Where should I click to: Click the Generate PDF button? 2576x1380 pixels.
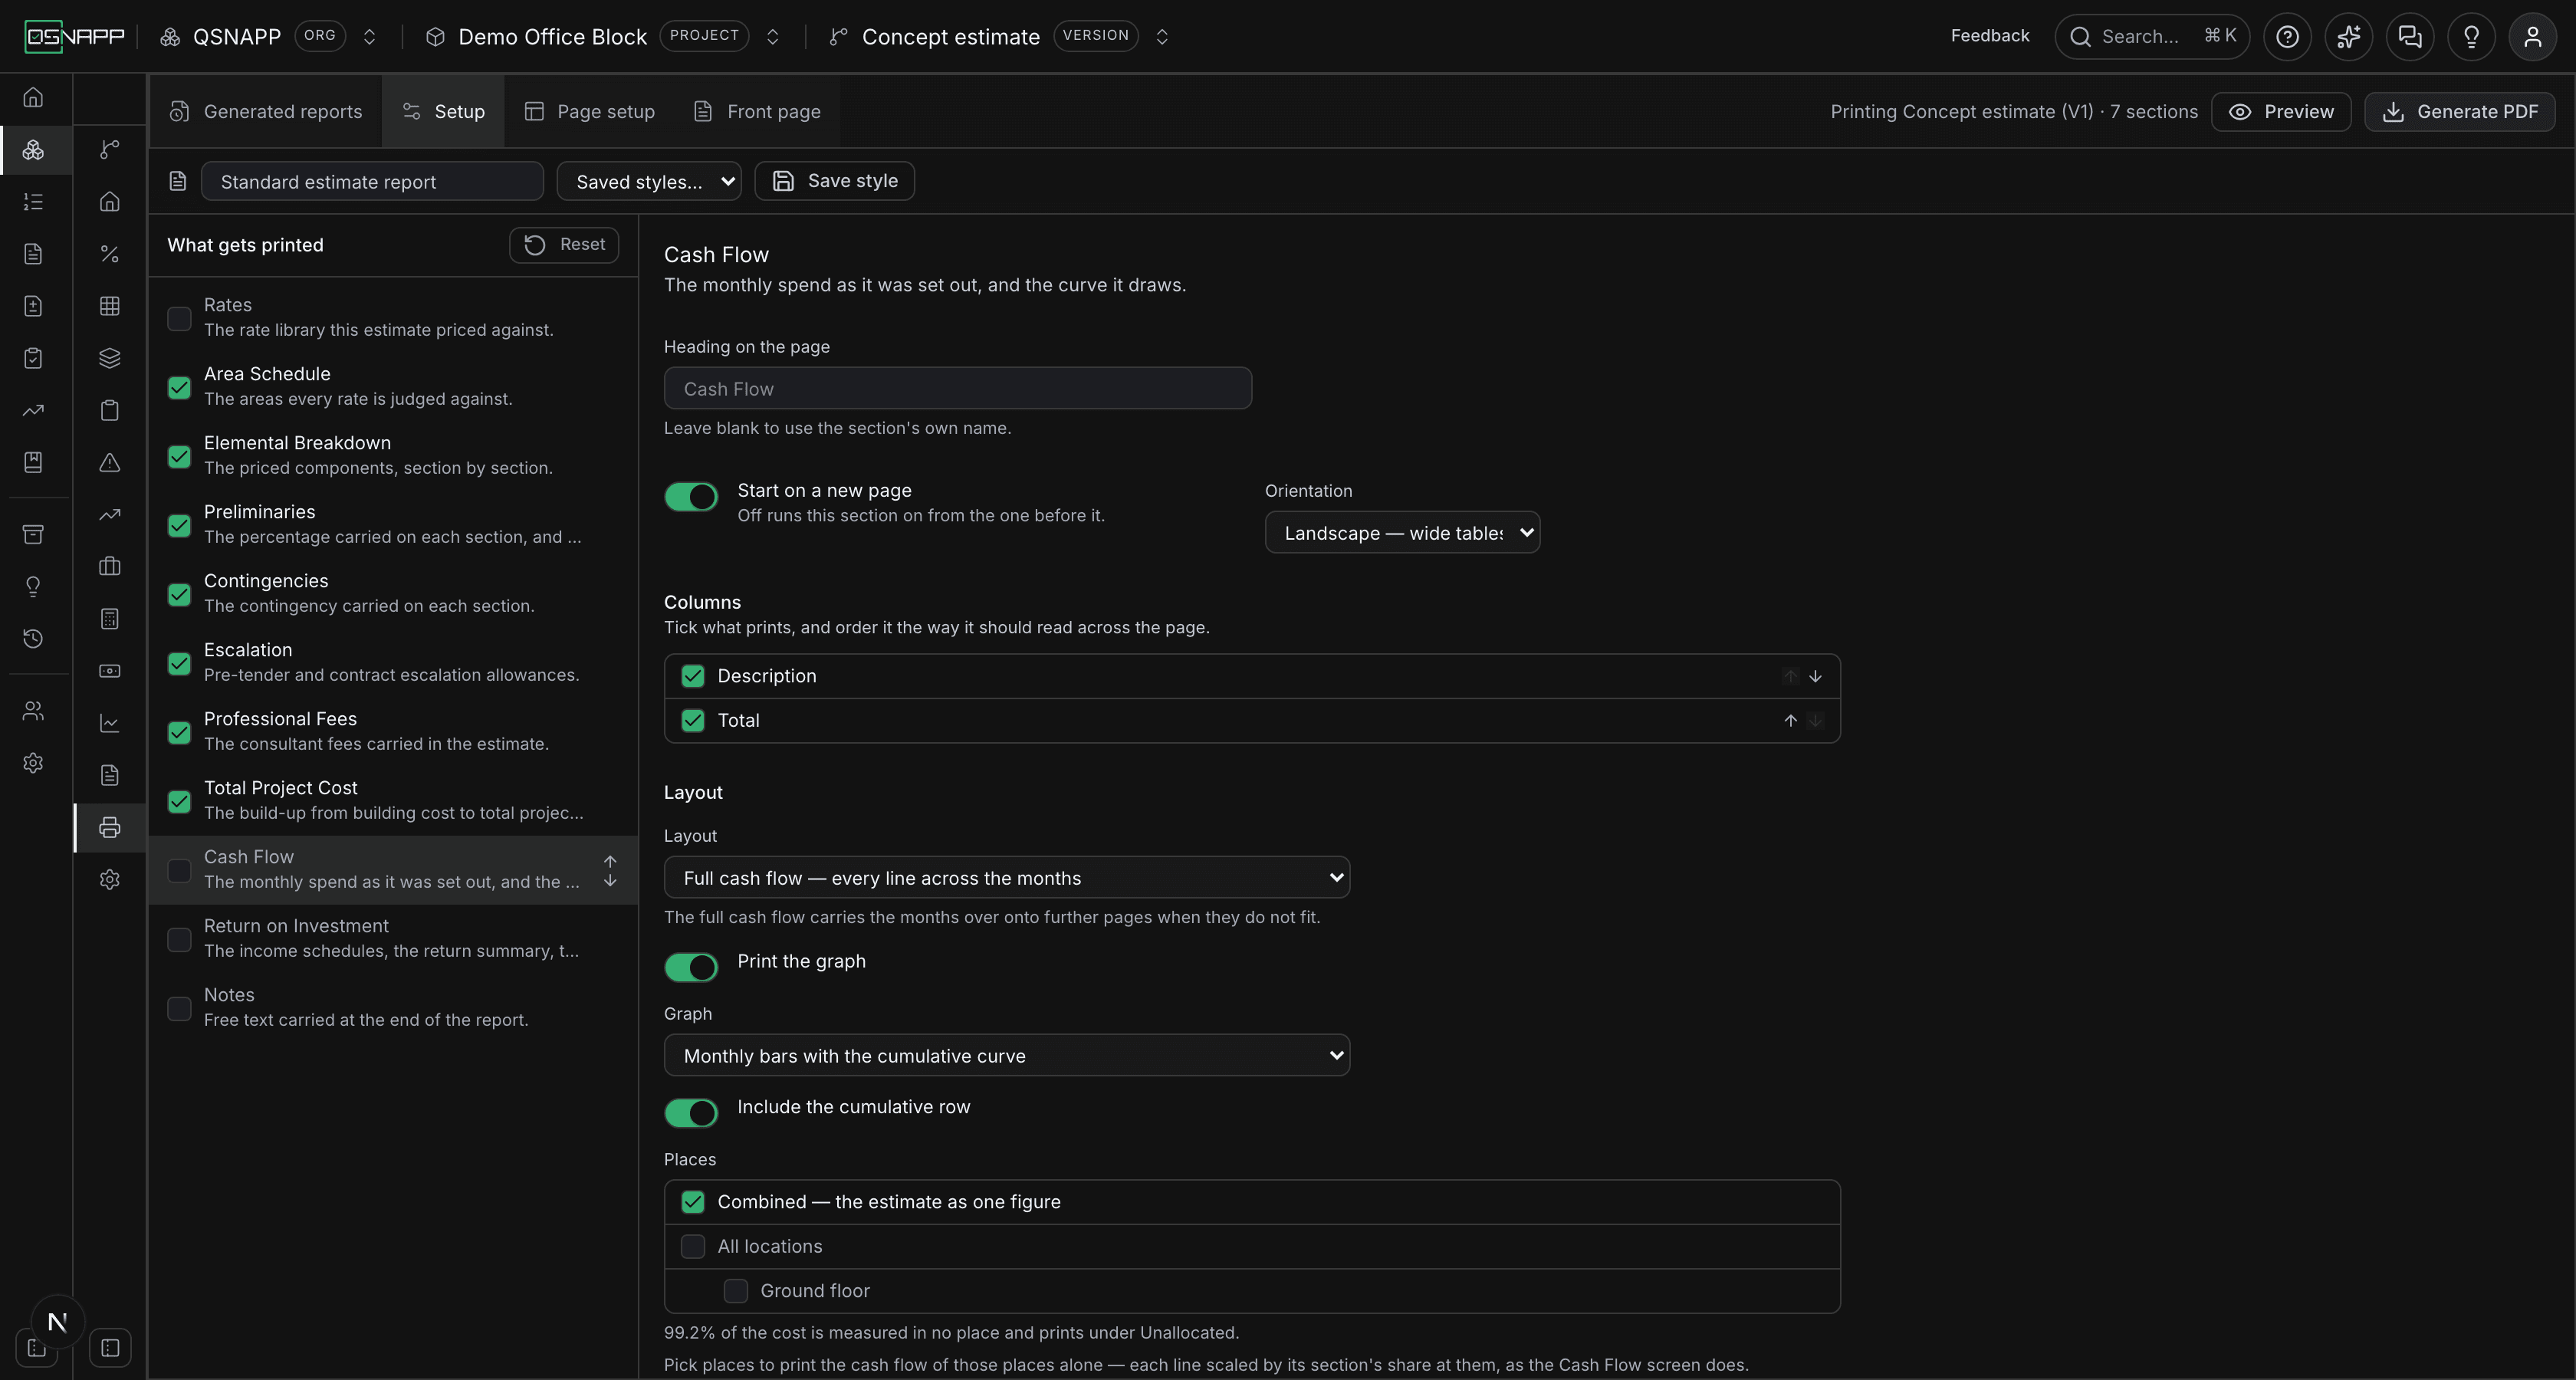click(2459, 111)
